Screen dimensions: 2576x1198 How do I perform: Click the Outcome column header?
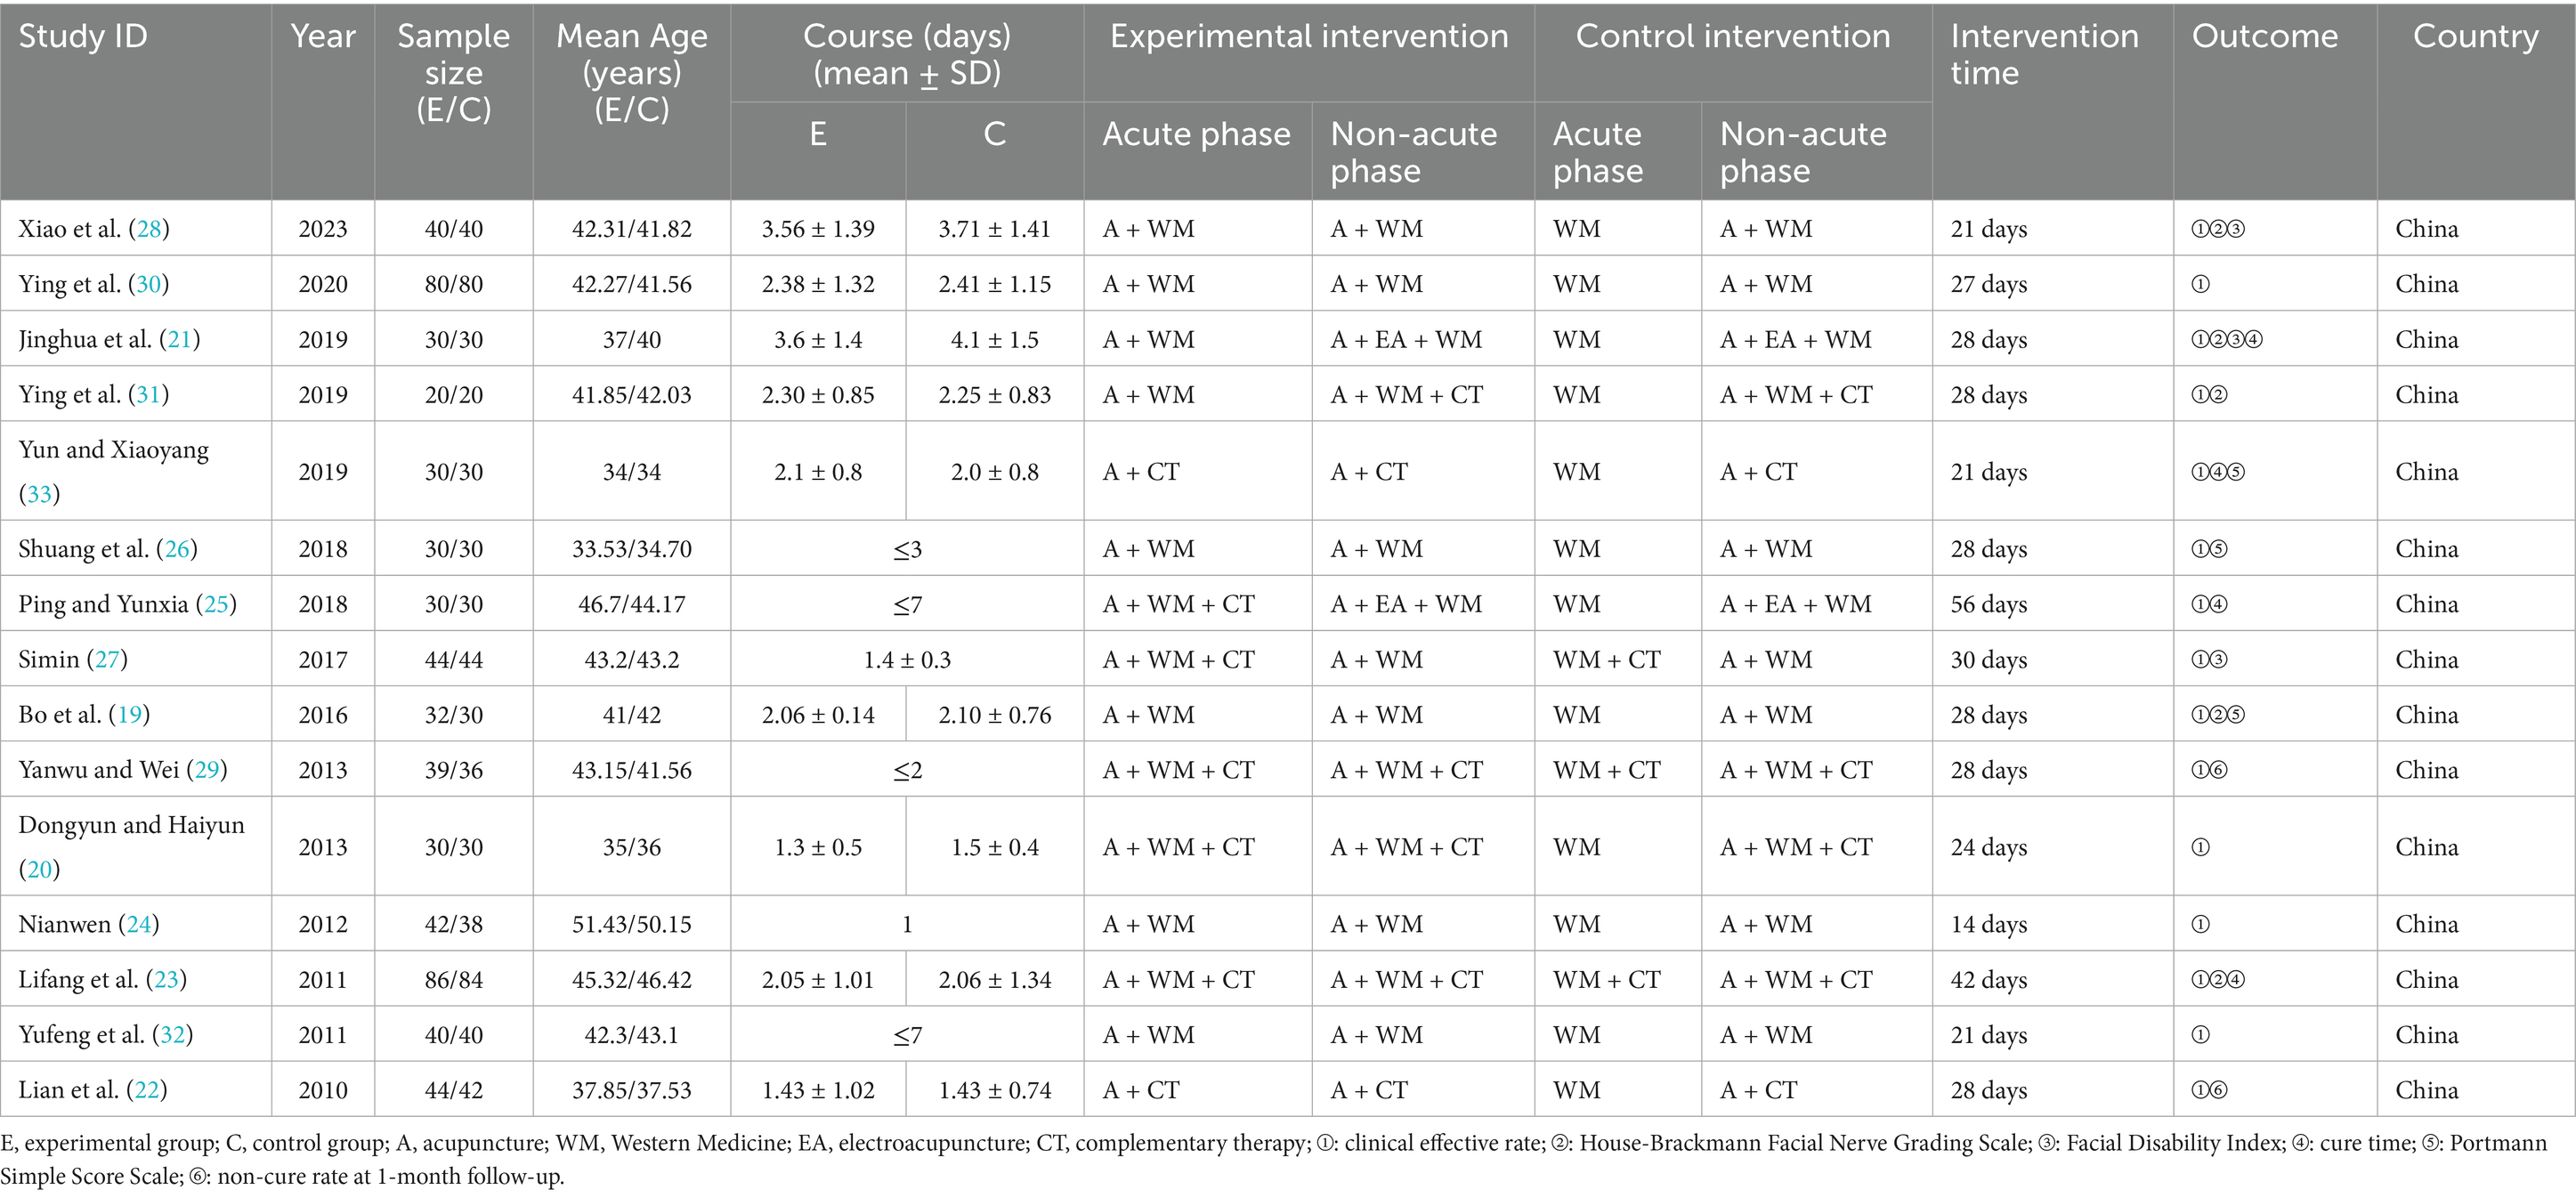tap(2264, 37)
